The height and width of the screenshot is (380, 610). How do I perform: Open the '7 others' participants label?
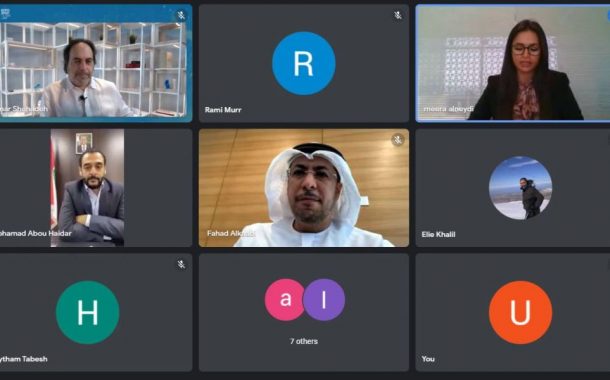[303, 341]
